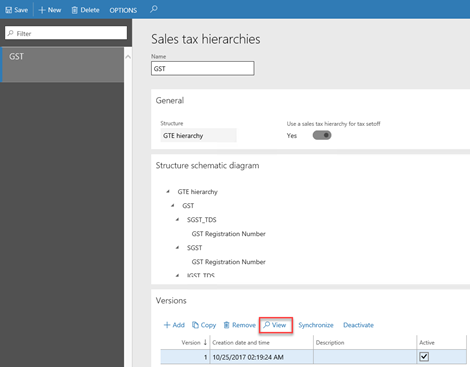Remove the selected version
Screen dimensions: 470x367
(x=239, y=325)
